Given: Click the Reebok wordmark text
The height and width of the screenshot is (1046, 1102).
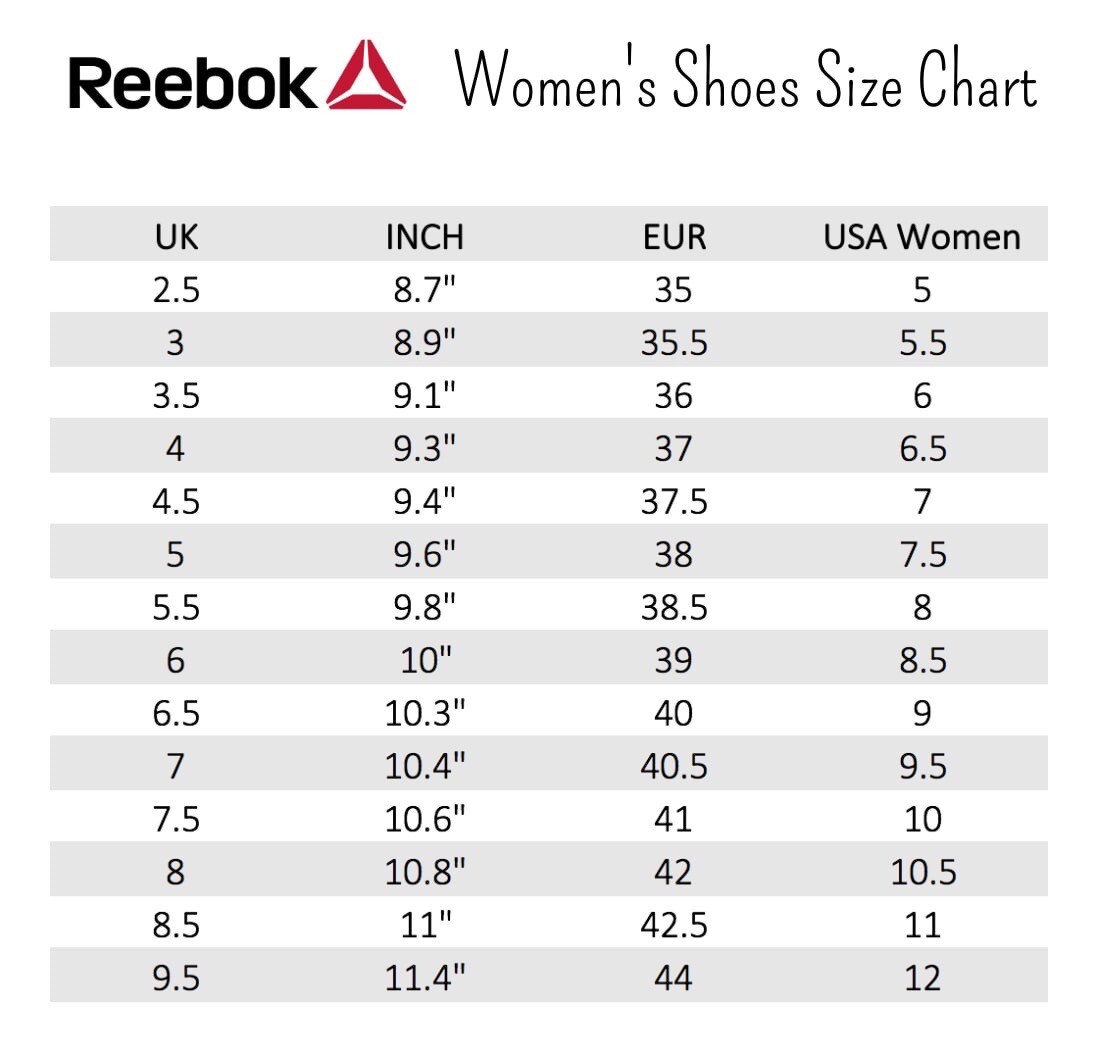Looking at the screenshot, I should click(x=192, y=83).
